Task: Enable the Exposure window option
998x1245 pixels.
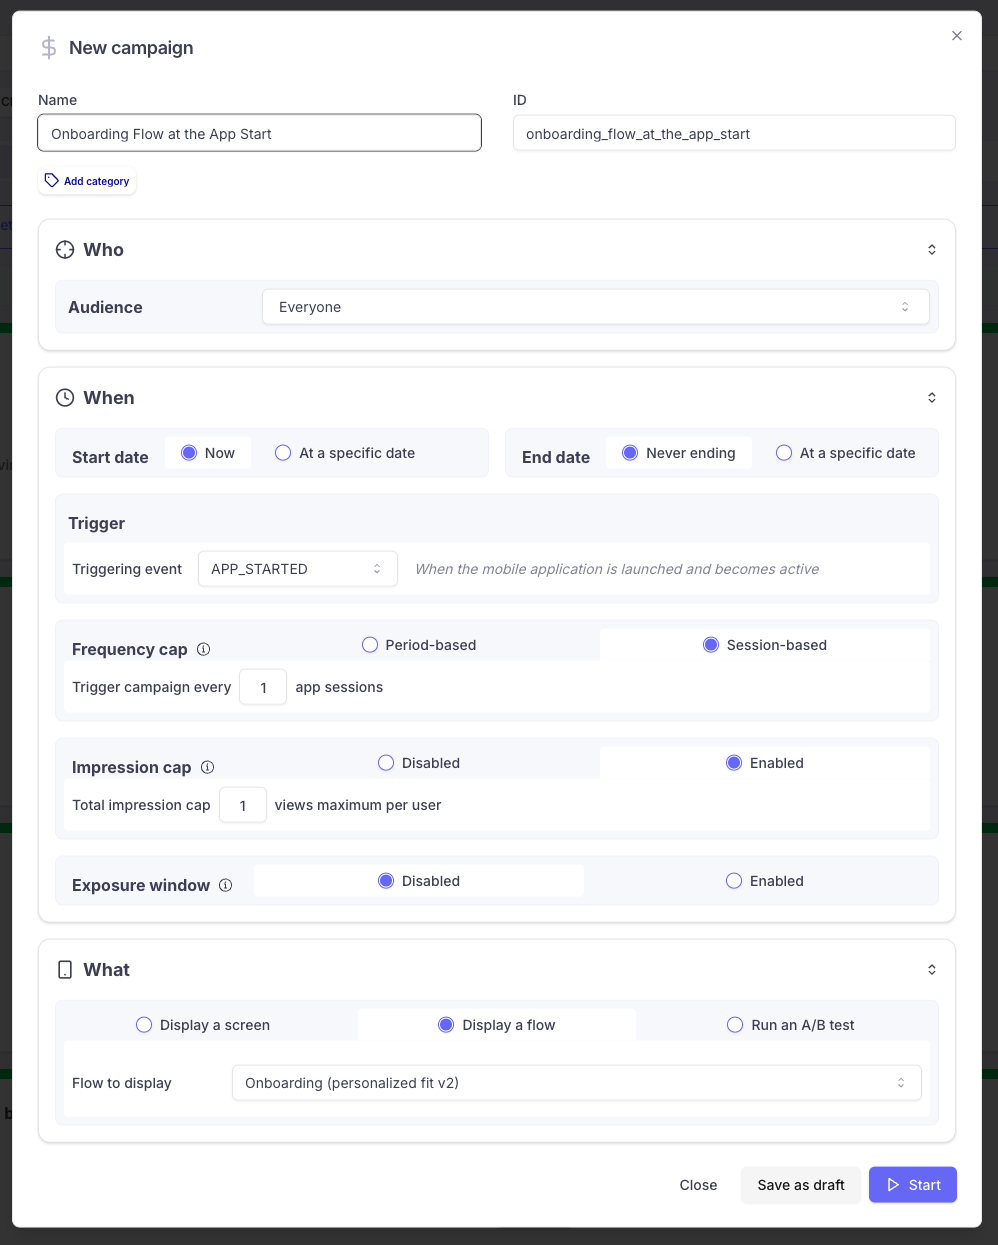Action: coord(765,881)
